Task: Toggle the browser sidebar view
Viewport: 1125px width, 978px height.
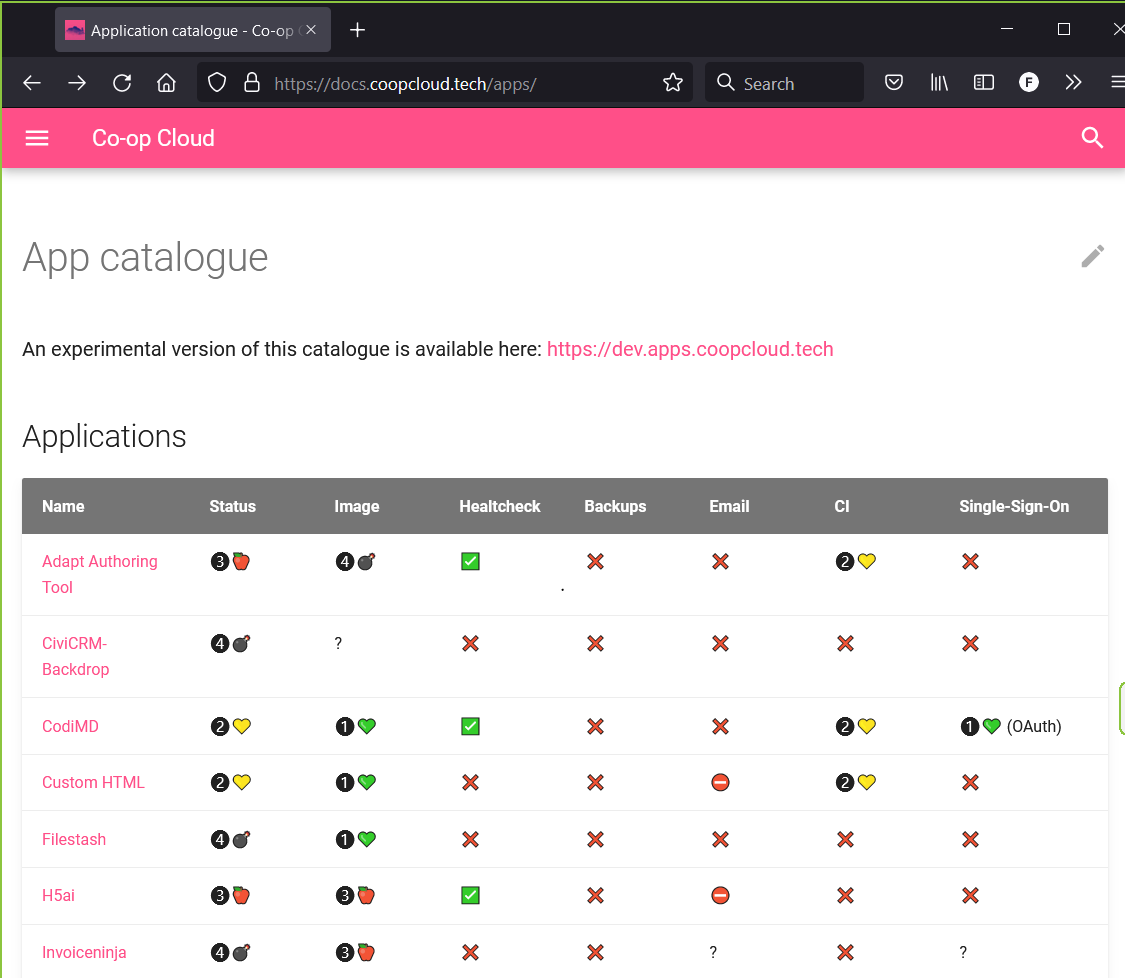Action: coord(984,83)
